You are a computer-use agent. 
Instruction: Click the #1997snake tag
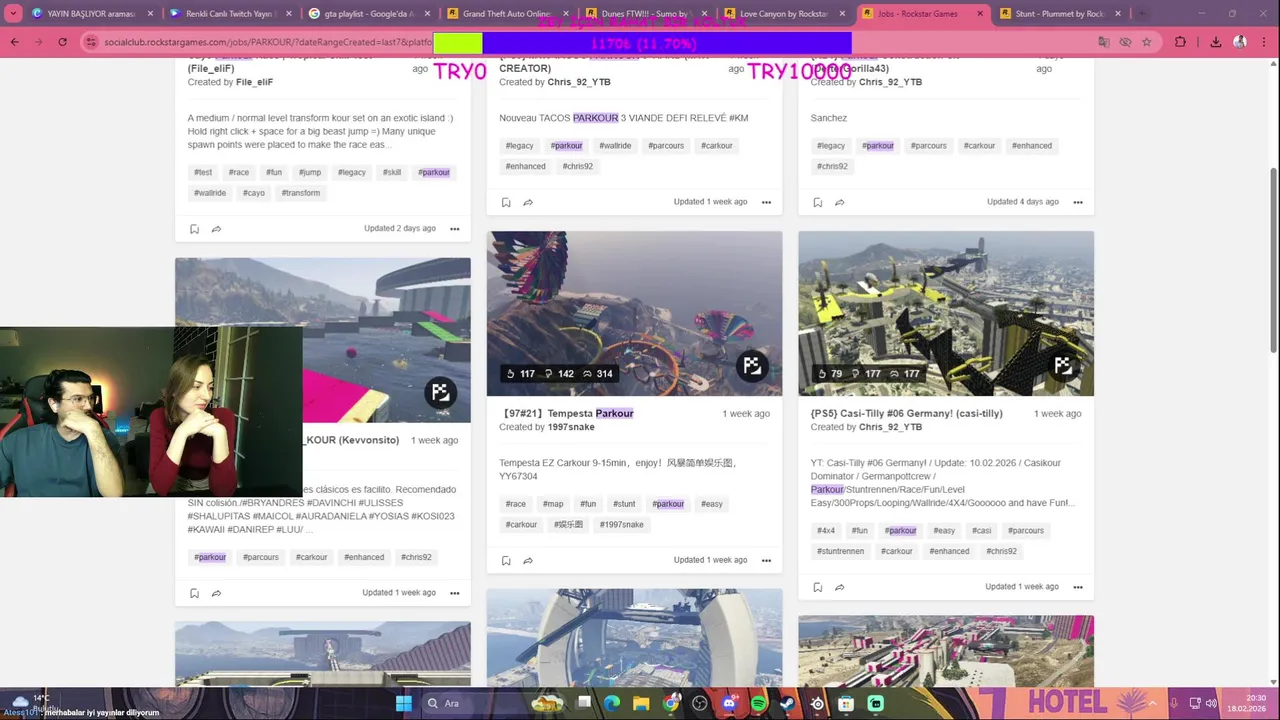click(622, 525)
